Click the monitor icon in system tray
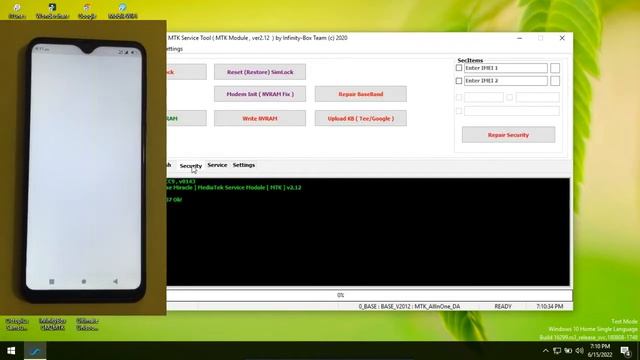Viewport: 640px width, 360px height. (x=557, y=351)
